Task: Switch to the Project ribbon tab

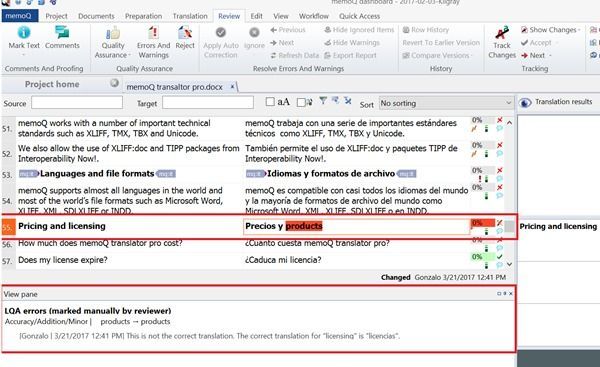Action: coord(56,16)
